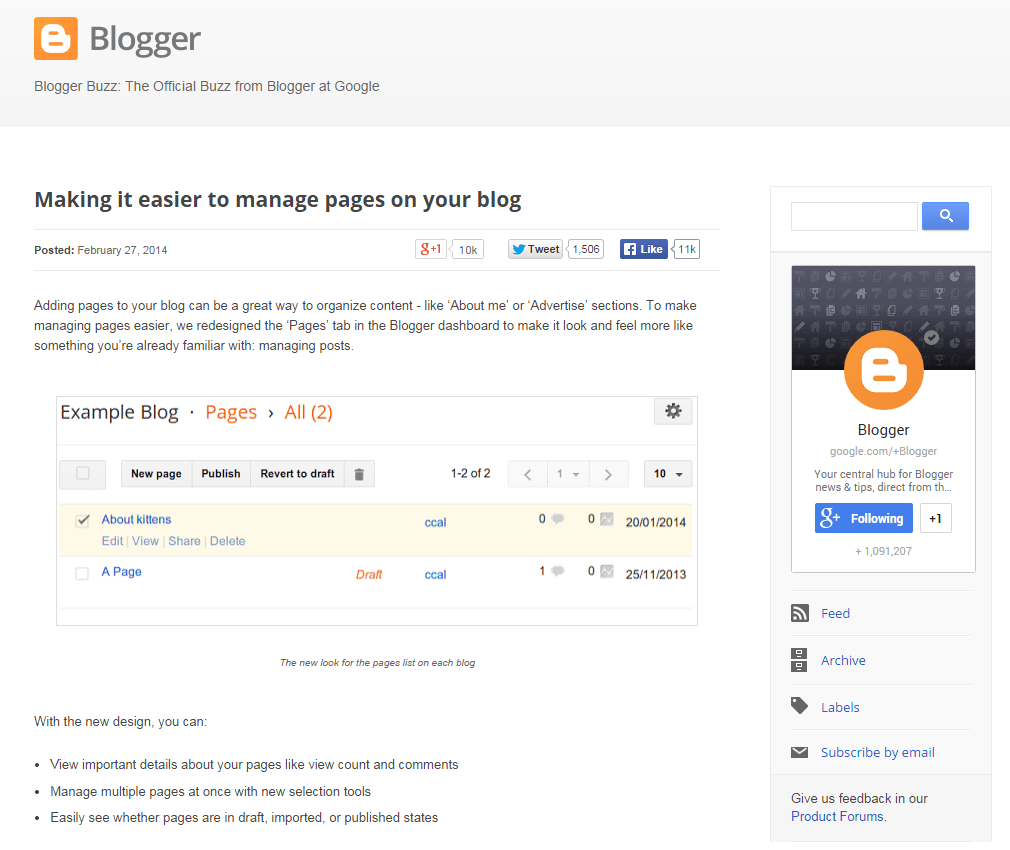Click Share under About kittens
This screenshot has height=850, width=1010.
(184, 541)
